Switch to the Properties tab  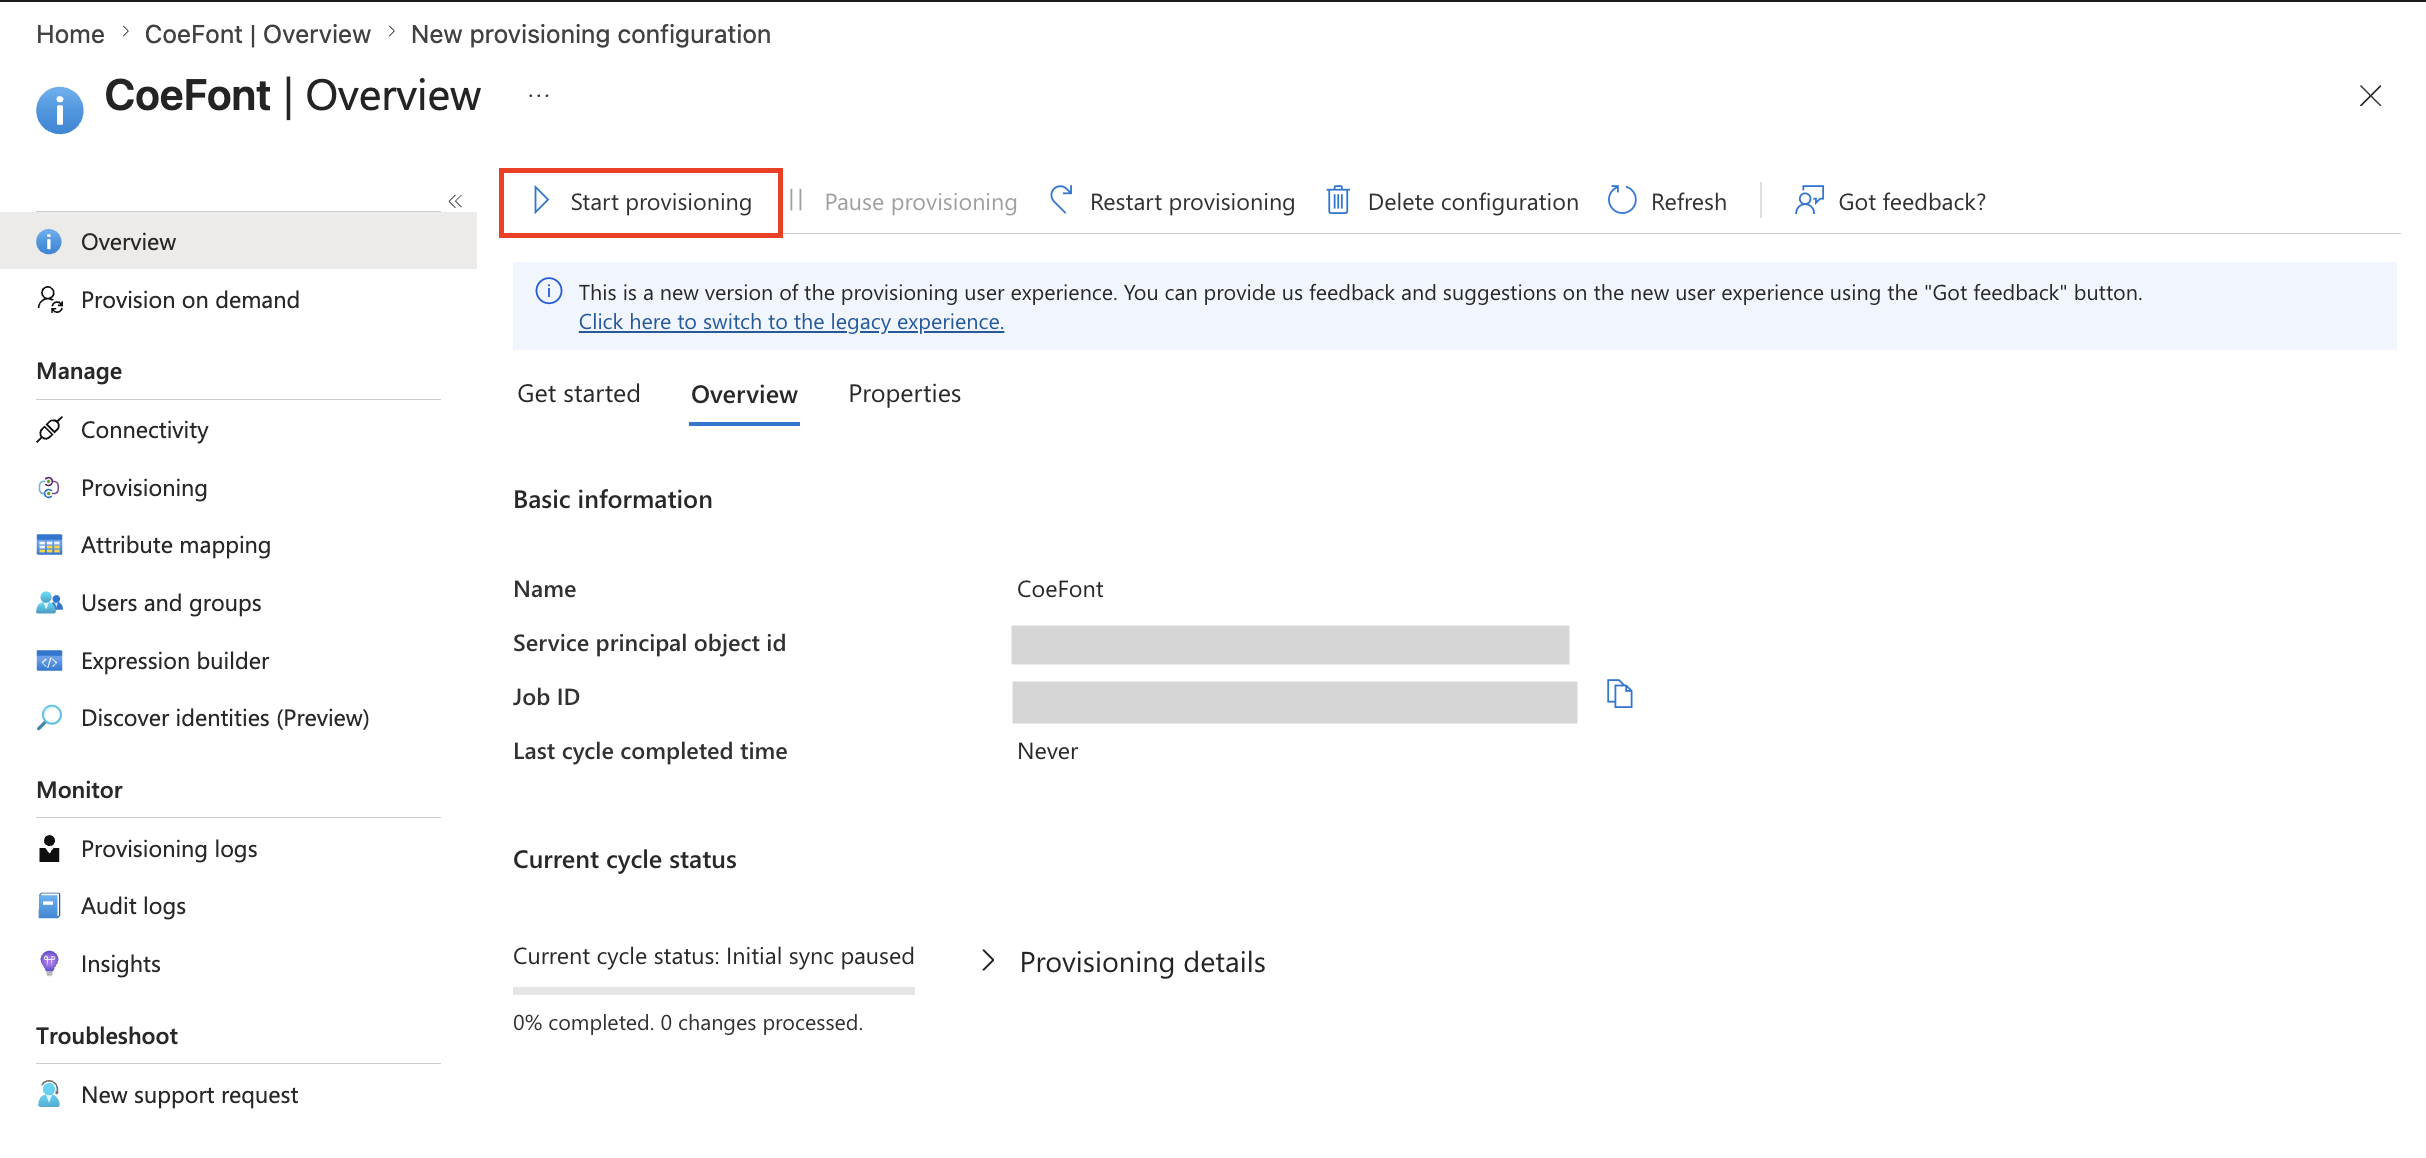[x=904, y=394]
